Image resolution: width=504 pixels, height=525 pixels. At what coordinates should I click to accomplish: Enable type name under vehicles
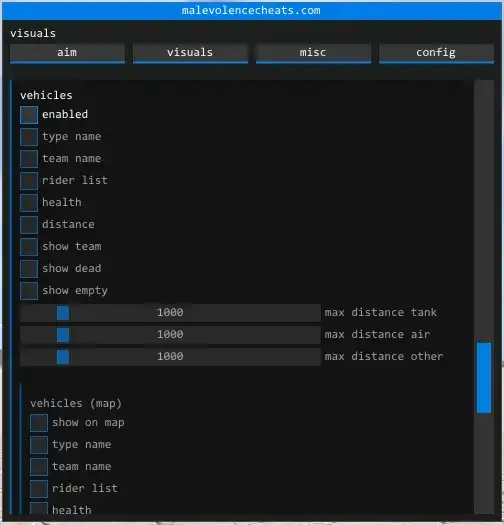(29, 137)
